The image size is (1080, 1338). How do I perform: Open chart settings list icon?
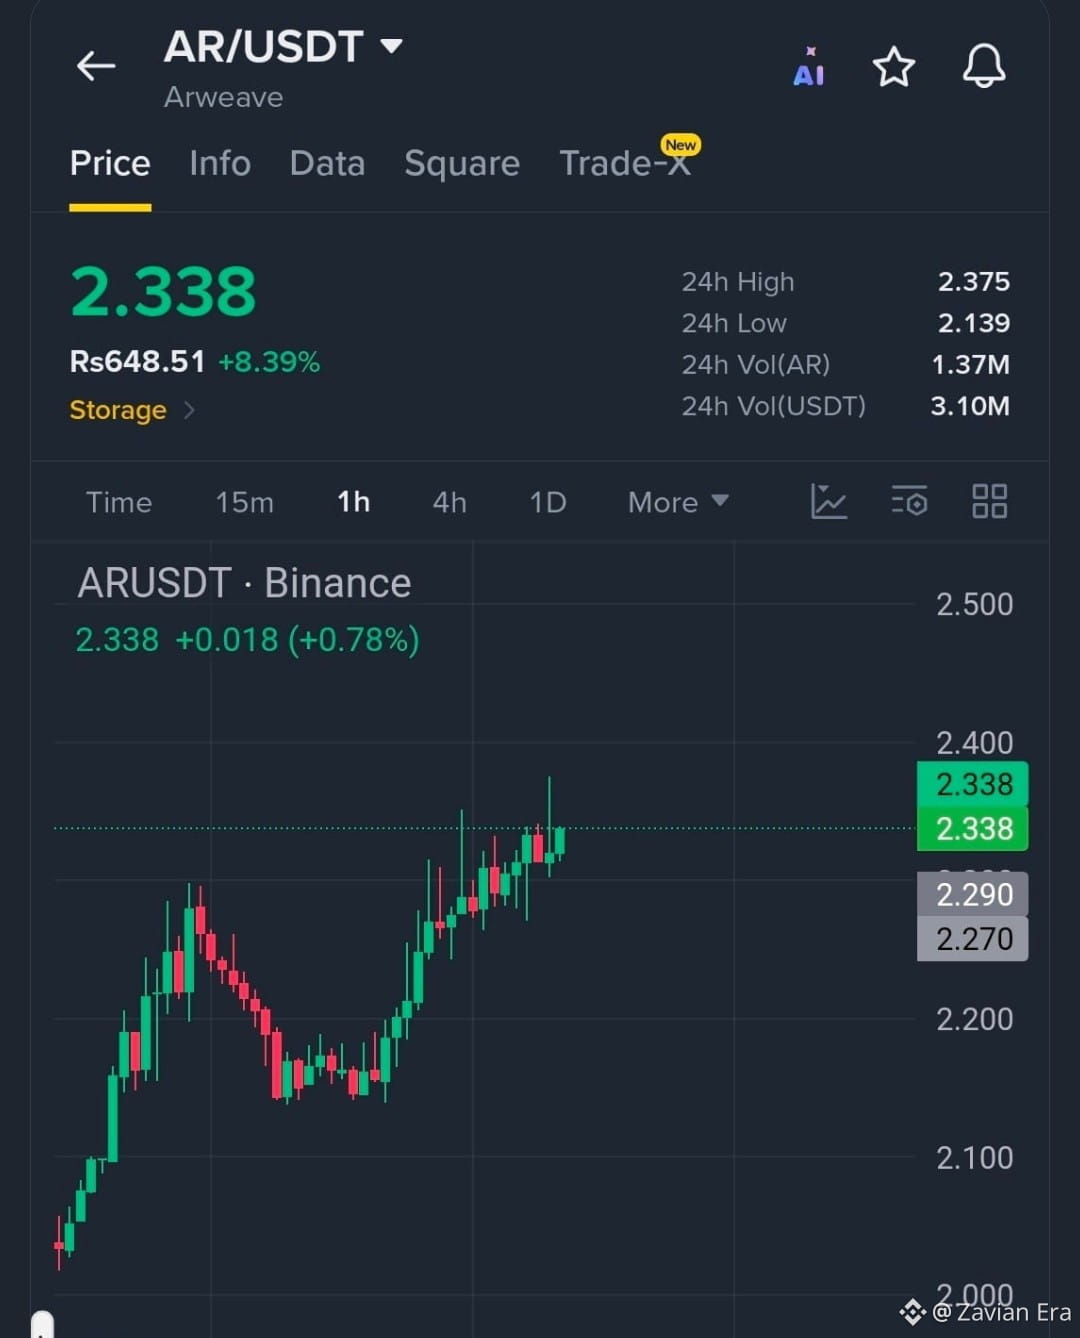point(909,501)
